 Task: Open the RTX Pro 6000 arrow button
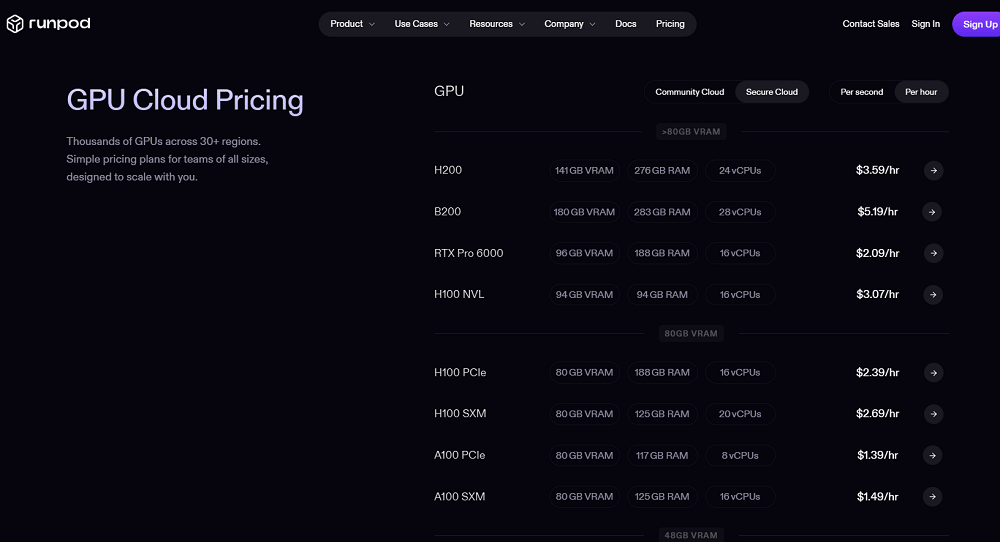click(932, 253)
